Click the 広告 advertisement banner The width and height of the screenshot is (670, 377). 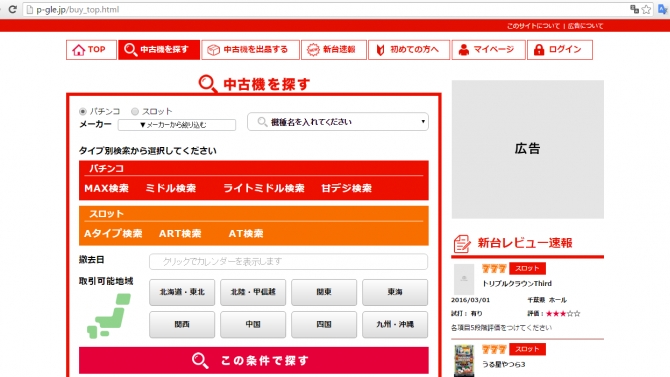(528, 149)
